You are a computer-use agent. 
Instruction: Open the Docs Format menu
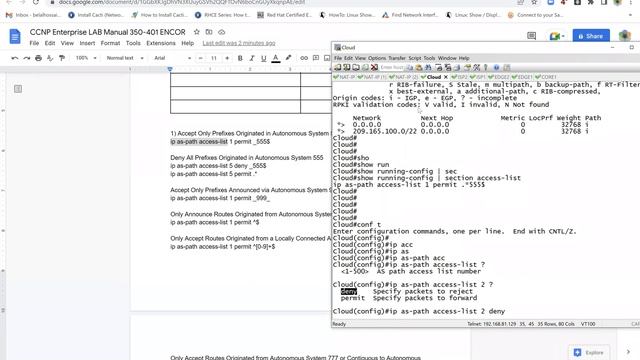click(x=110, y=43)
